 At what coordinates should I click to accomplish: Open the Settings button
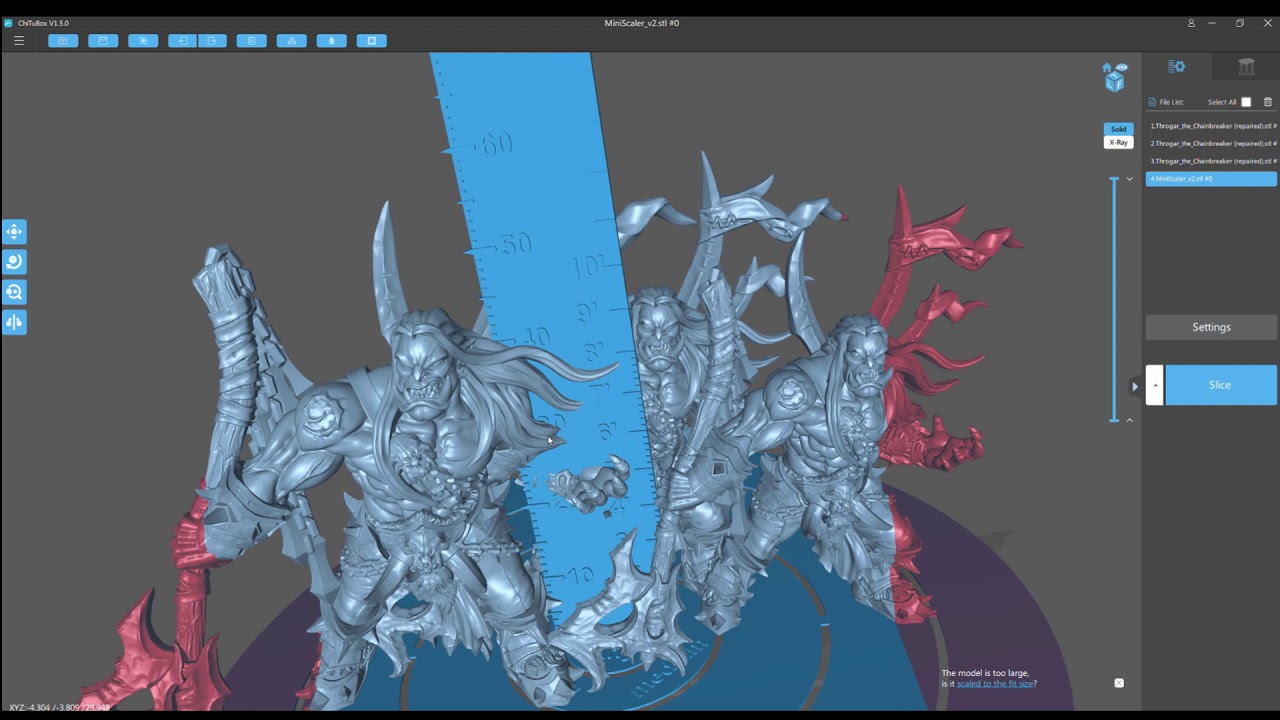(1212, 327)
